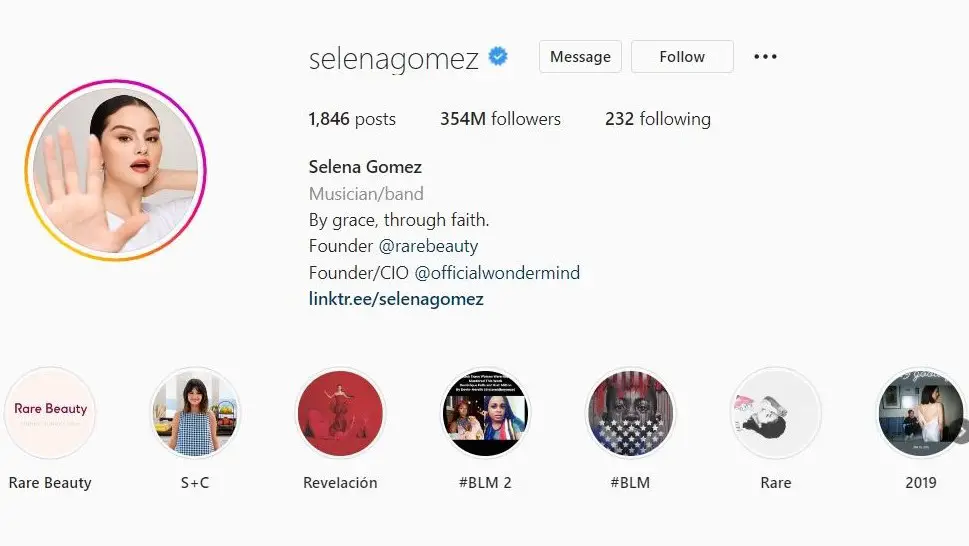View the 354M followers list

[x=501, y=119]
